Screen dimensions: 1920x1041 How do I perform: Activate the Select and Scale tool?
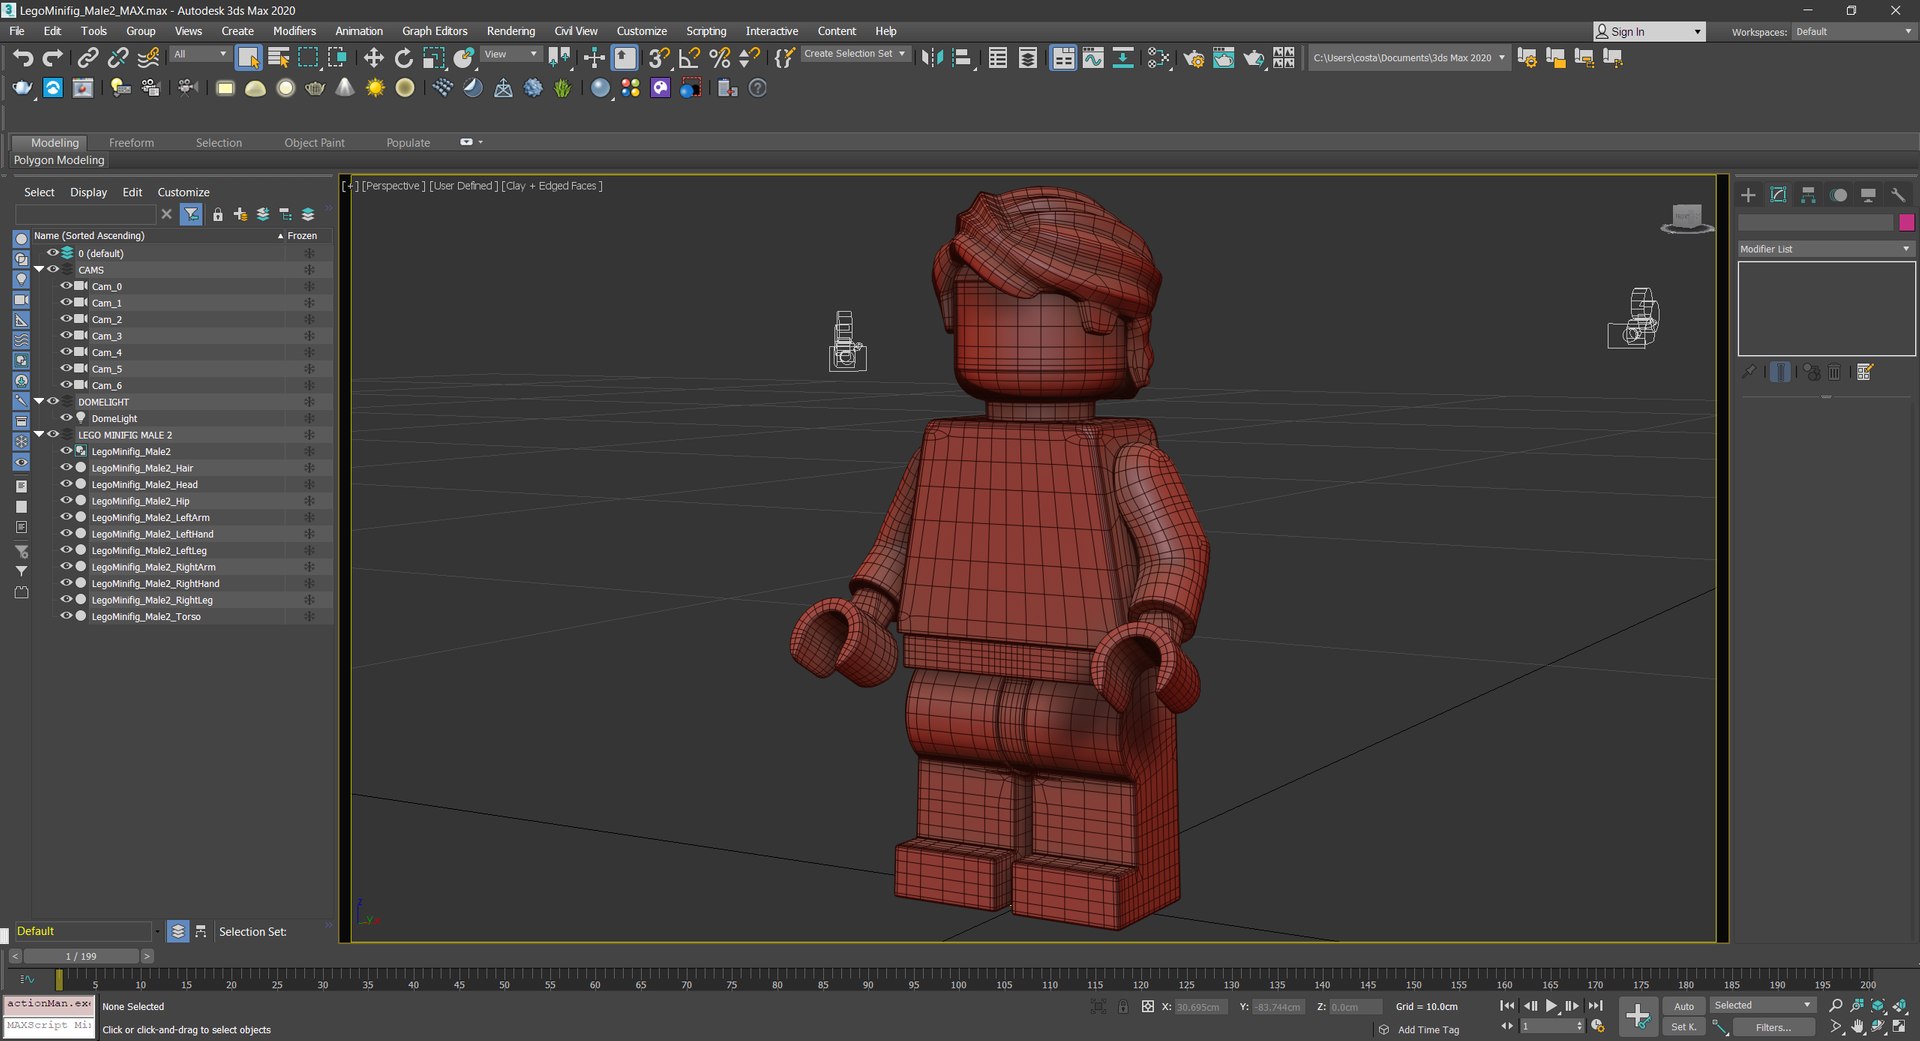(433, 58)
